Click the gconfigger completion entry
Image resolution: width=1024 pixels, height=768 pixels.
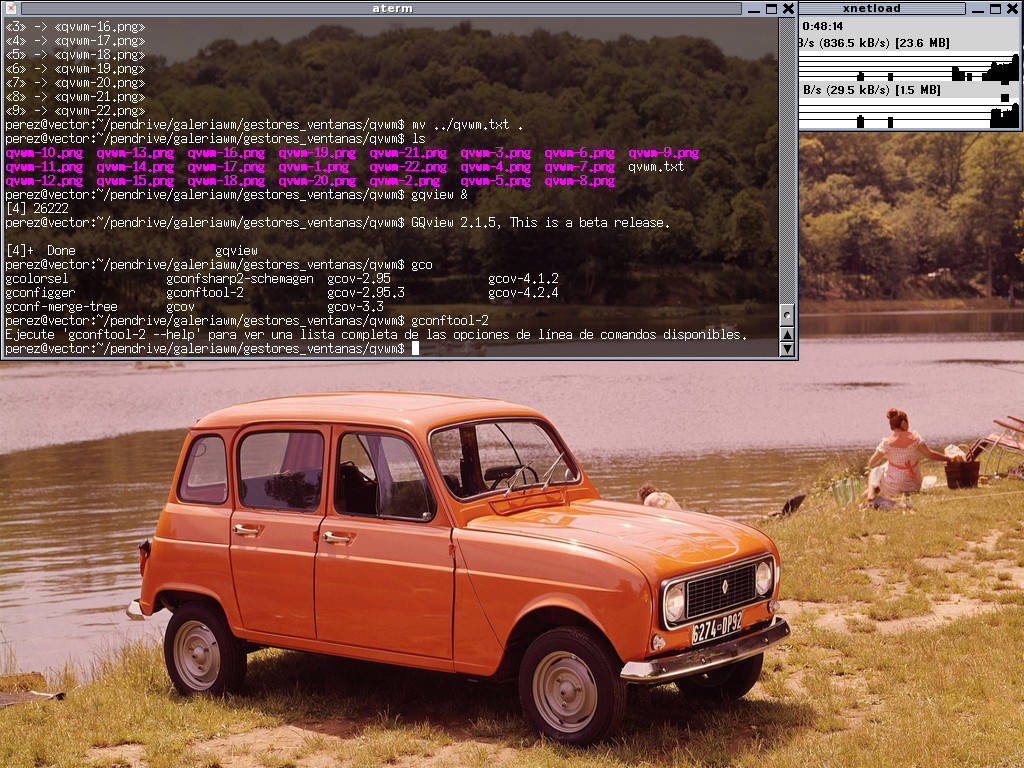click(x=40, y=293)
